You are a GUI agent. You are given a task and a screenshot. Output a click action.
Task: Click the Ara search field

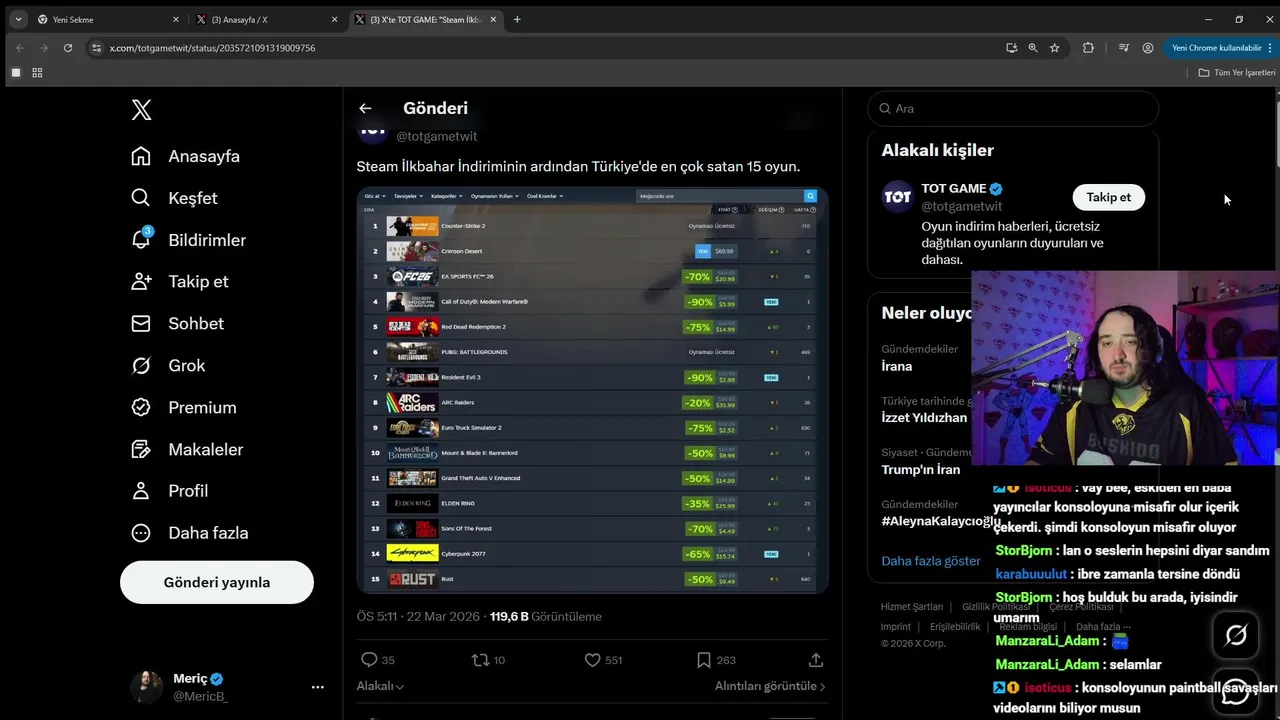pos(1013,108)
